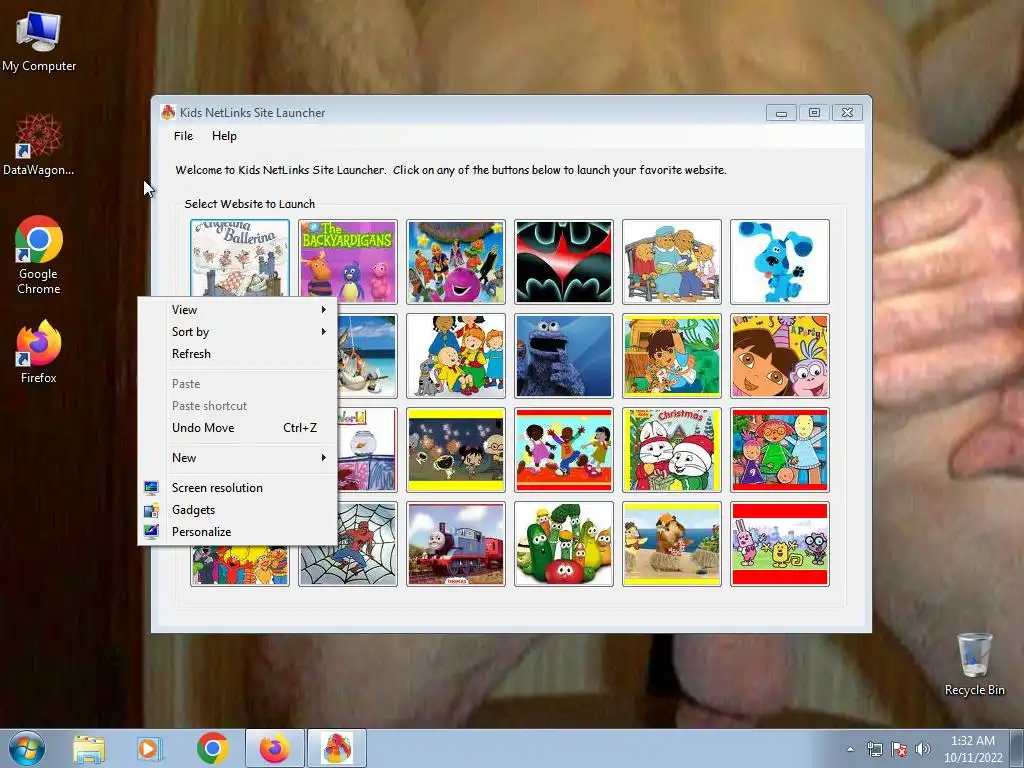Open the File menu in Kids NetLinks
1024x768 pixels.
coord(184,136)
